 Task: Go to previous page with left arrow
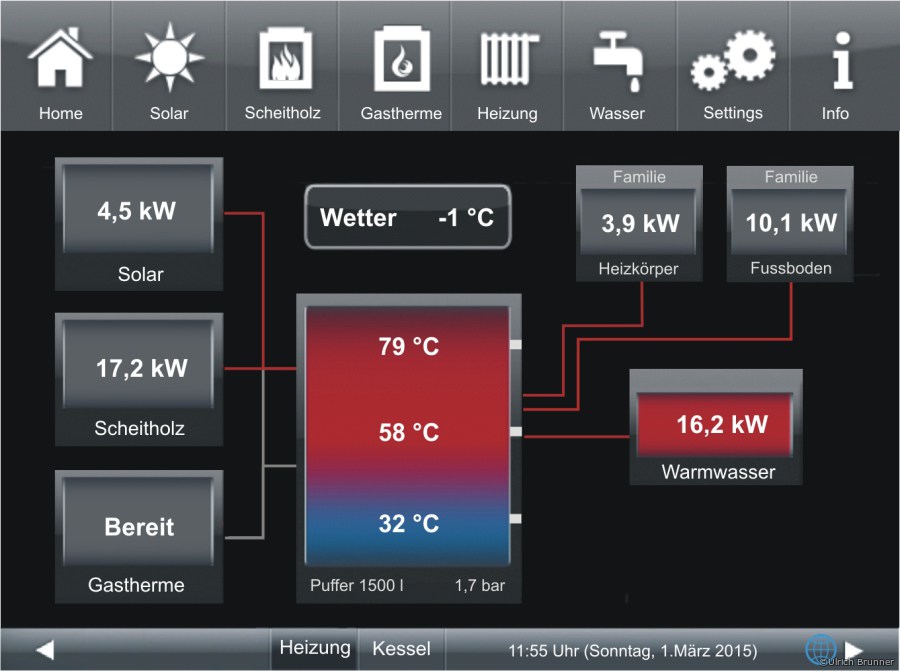coord(44,650)
